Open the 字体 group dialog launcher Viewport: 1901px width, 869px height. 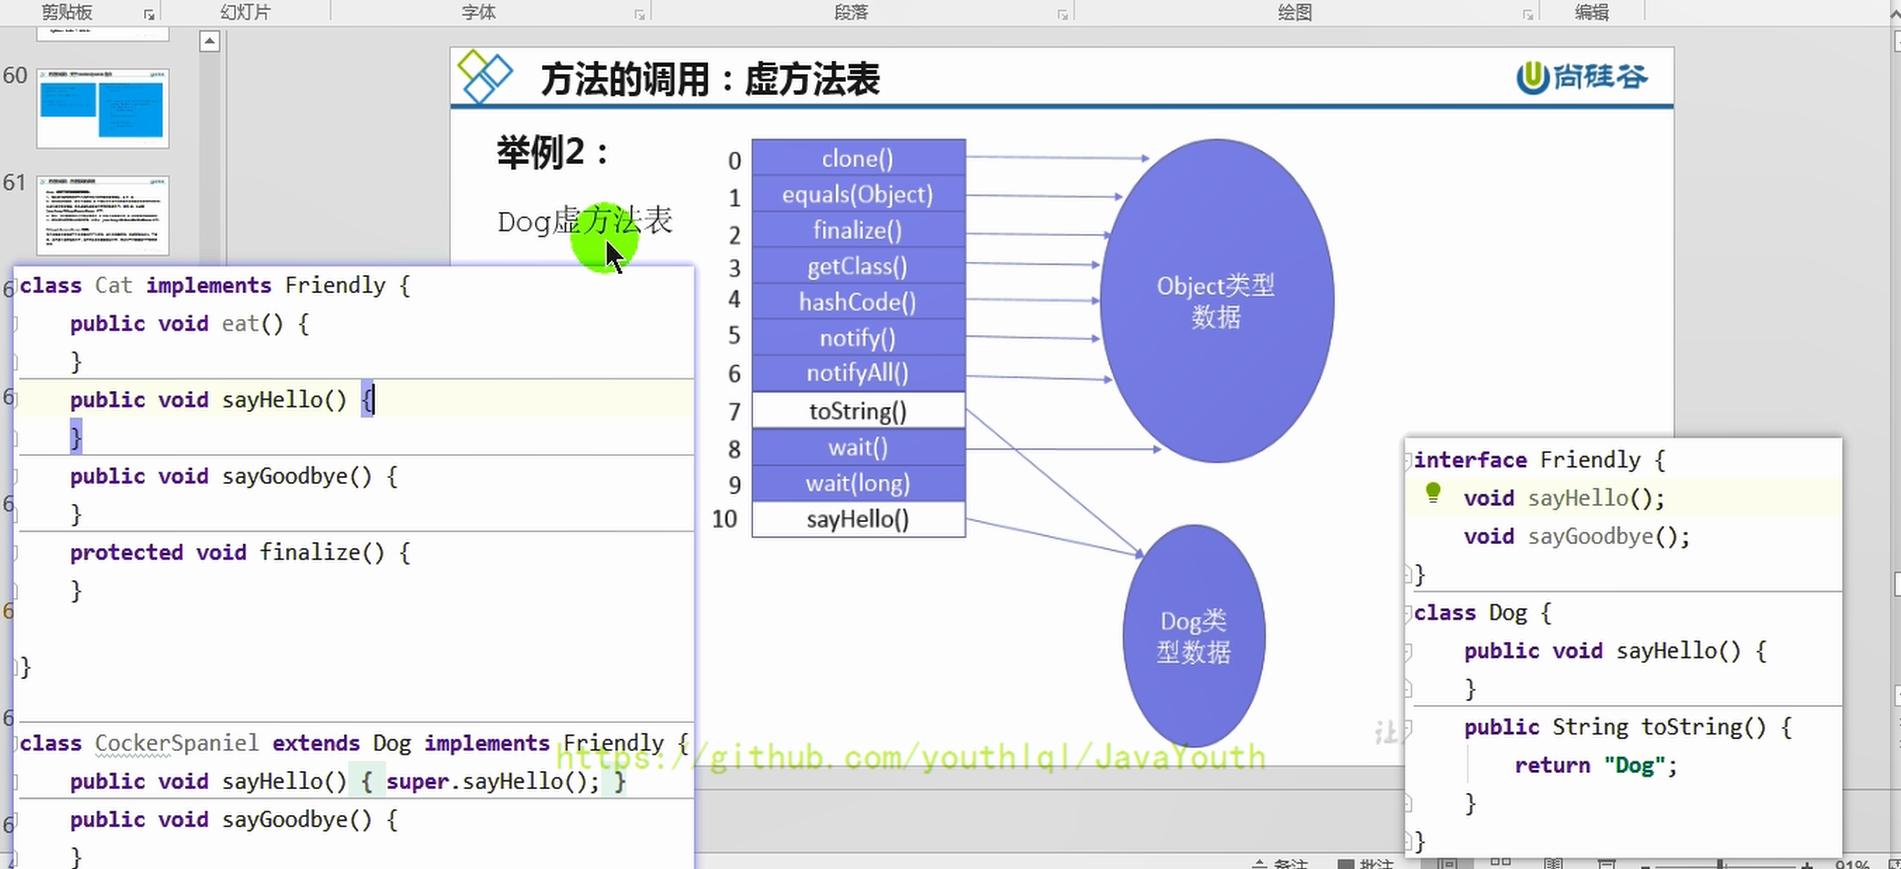click(x=640, y=15)
